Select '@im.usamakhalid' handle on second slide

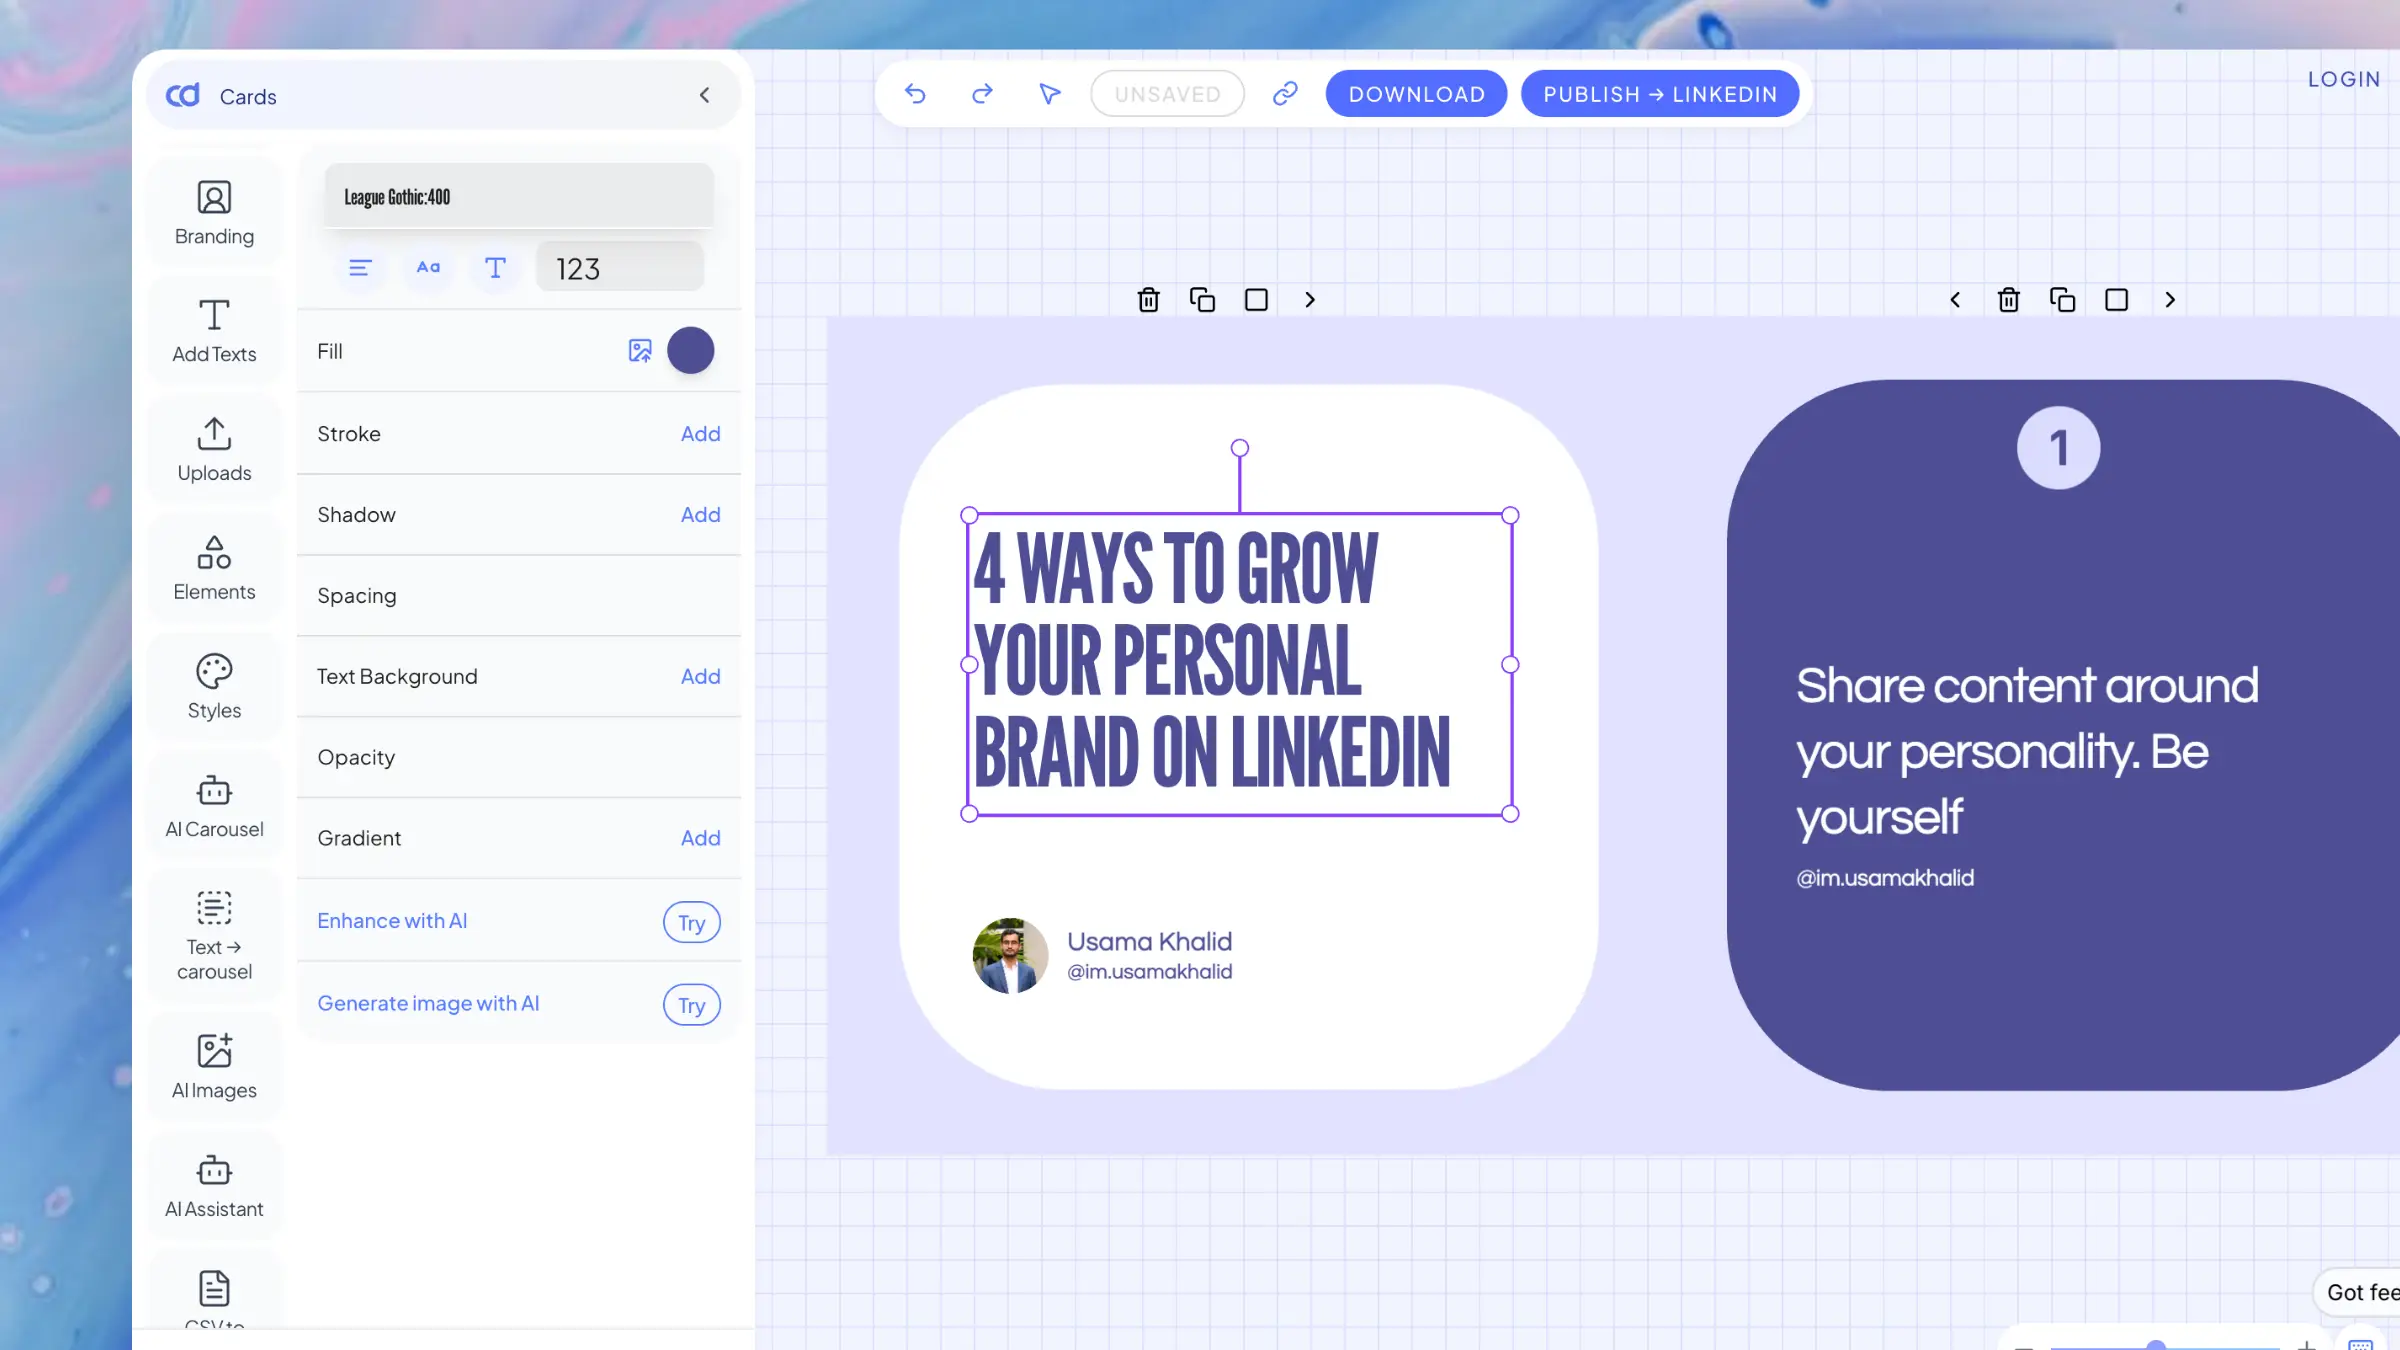[1885, 878]
